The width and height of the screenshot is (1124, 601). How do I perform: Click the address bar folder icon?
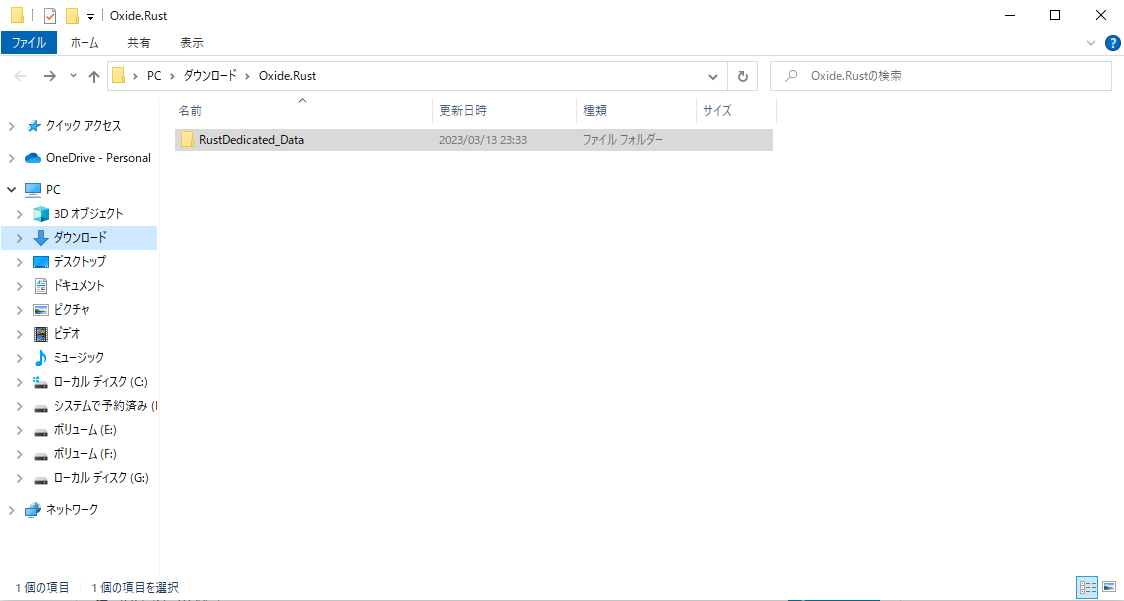119,76
